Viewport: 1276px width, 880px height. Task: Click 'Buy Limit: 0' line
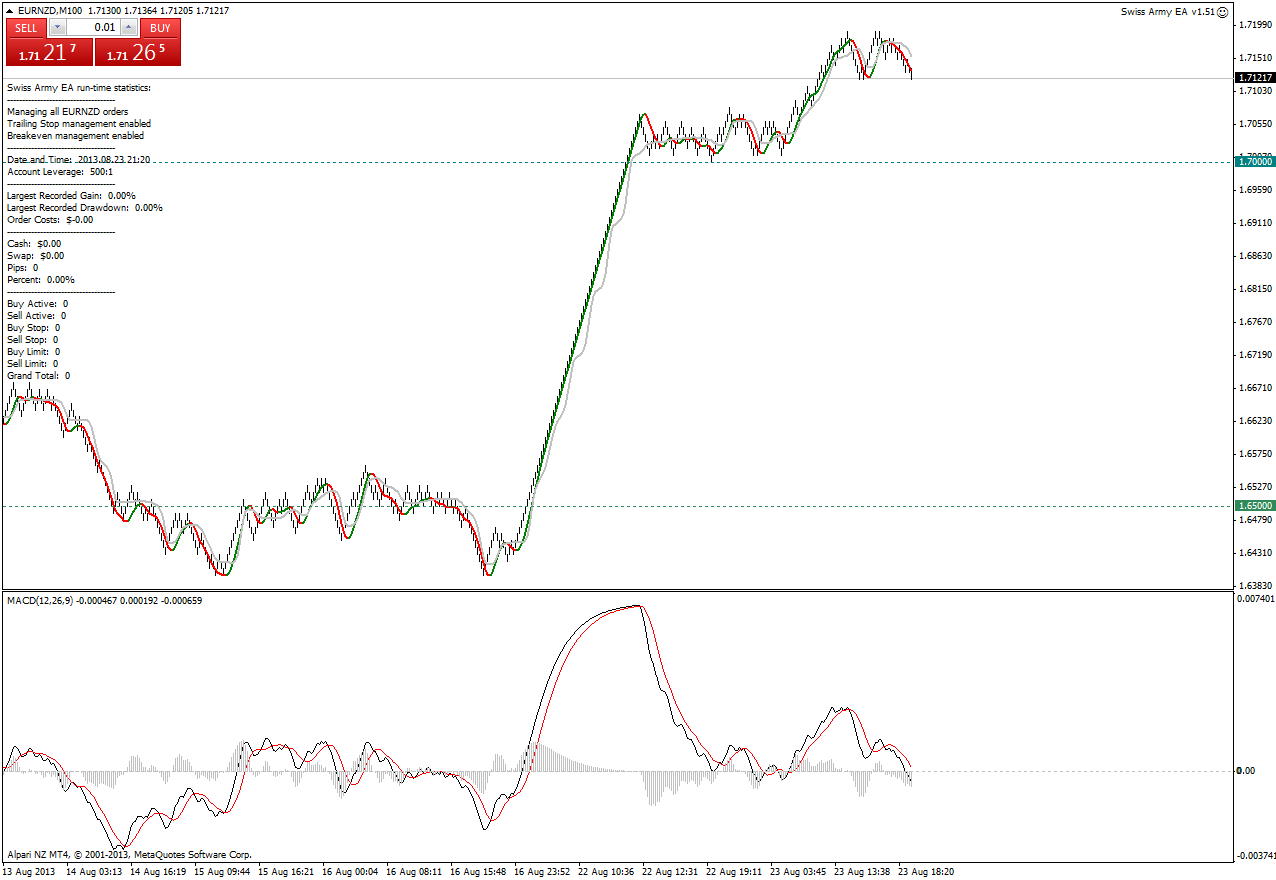[x=33, y=352]
